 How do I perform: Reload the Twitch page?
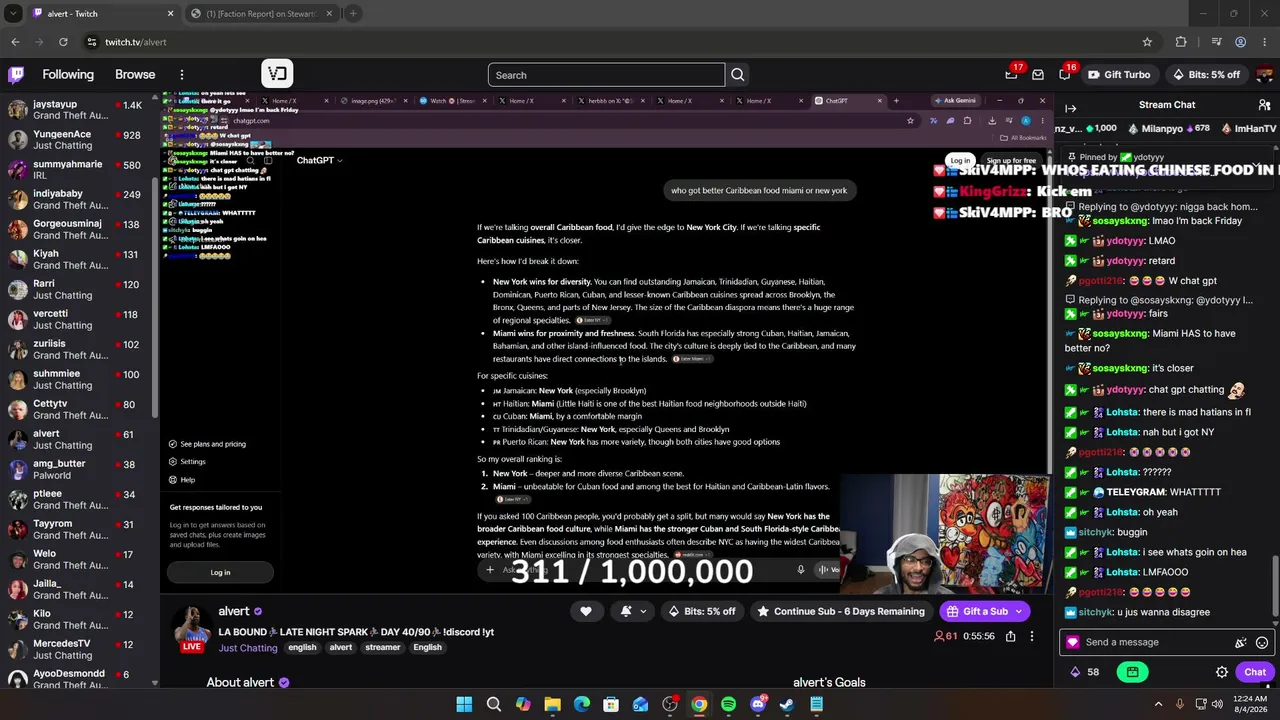point(63,42)
